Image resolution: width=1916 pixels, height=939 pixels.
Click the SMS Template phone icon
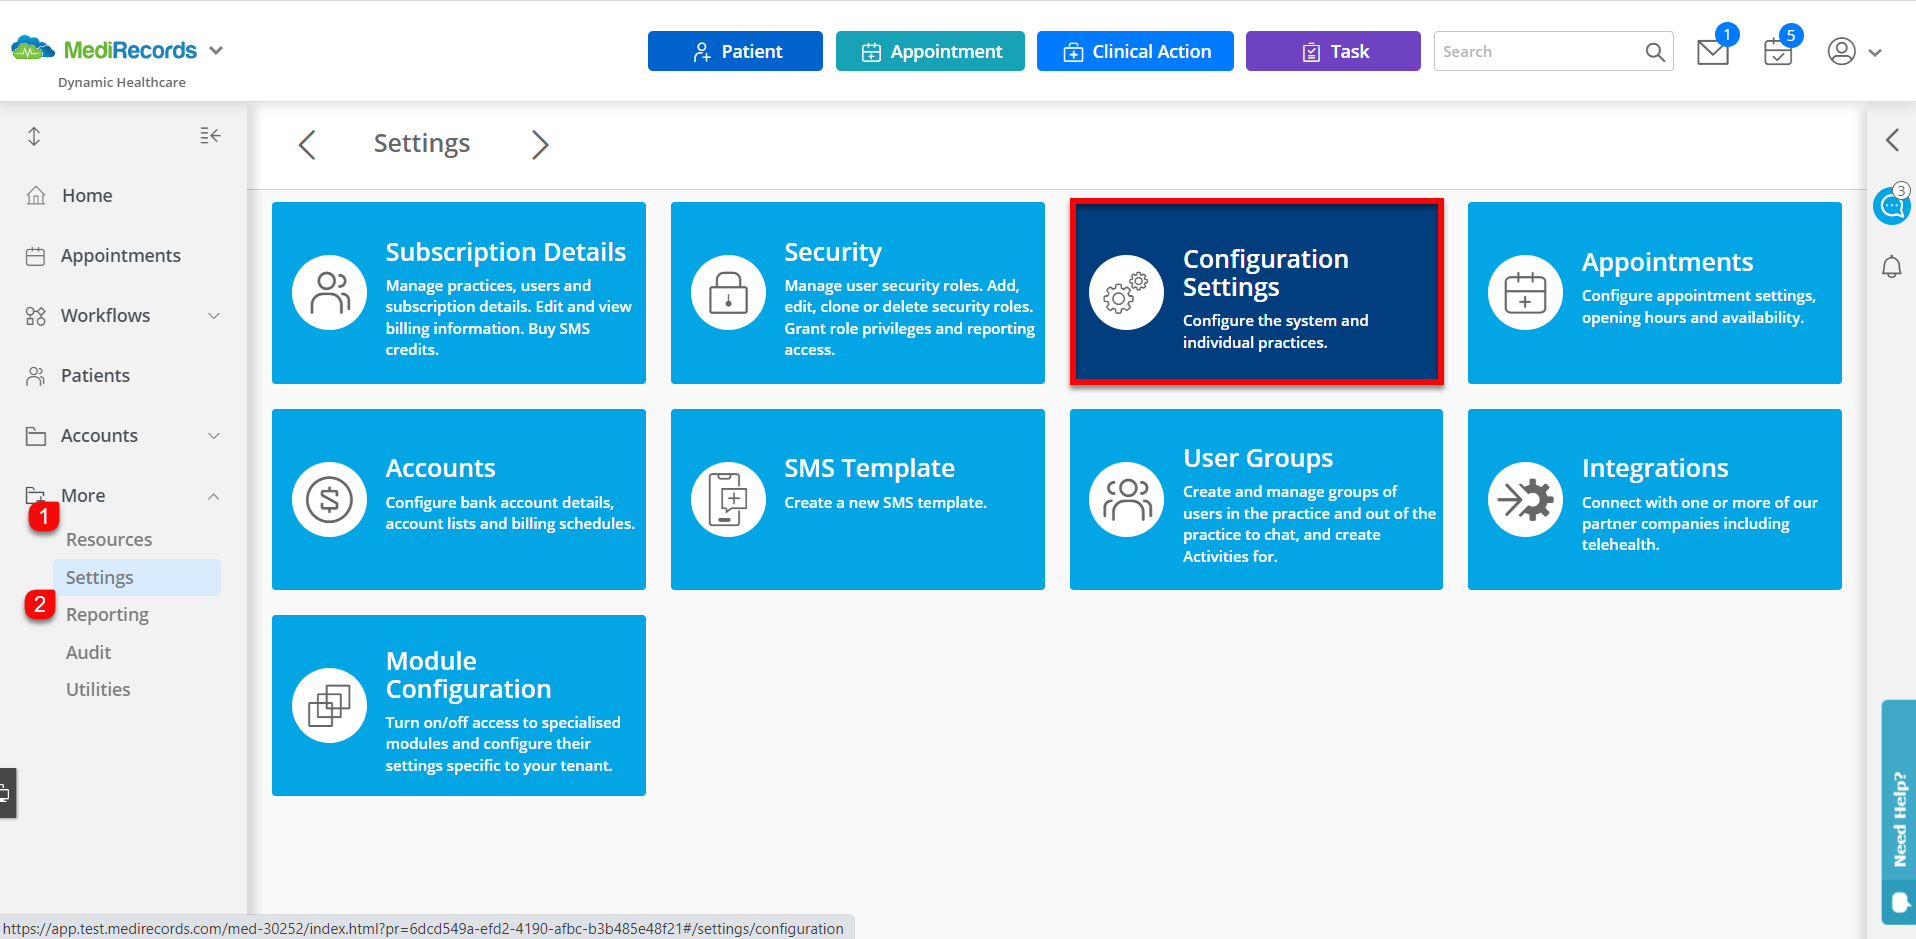[x=728, y=499]
